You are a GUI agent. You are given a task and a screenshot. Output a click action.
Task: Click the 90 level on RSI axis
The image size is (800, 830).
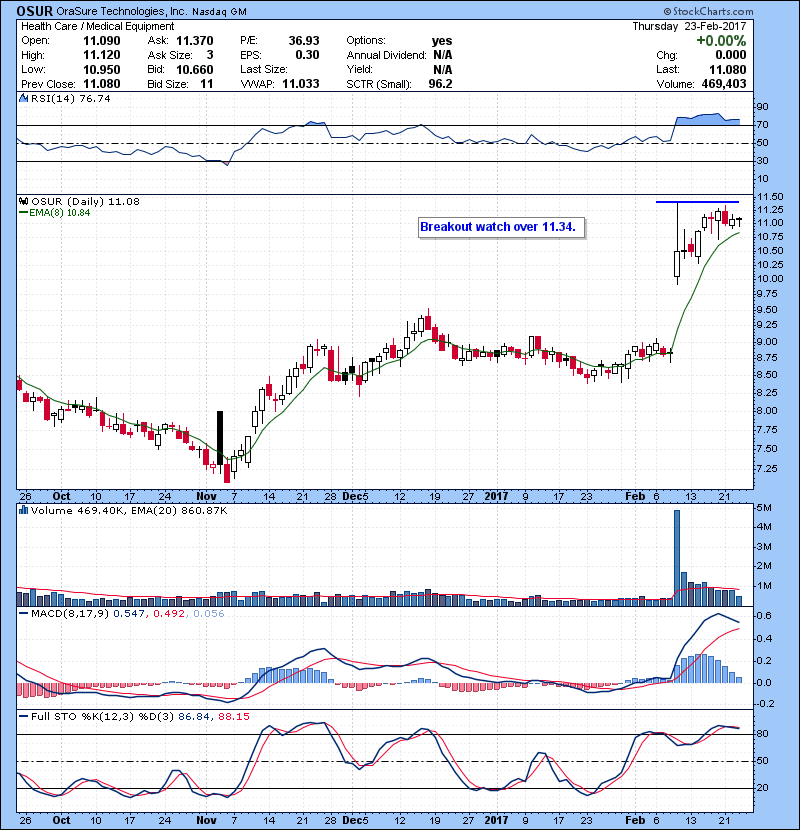[762, 106]
